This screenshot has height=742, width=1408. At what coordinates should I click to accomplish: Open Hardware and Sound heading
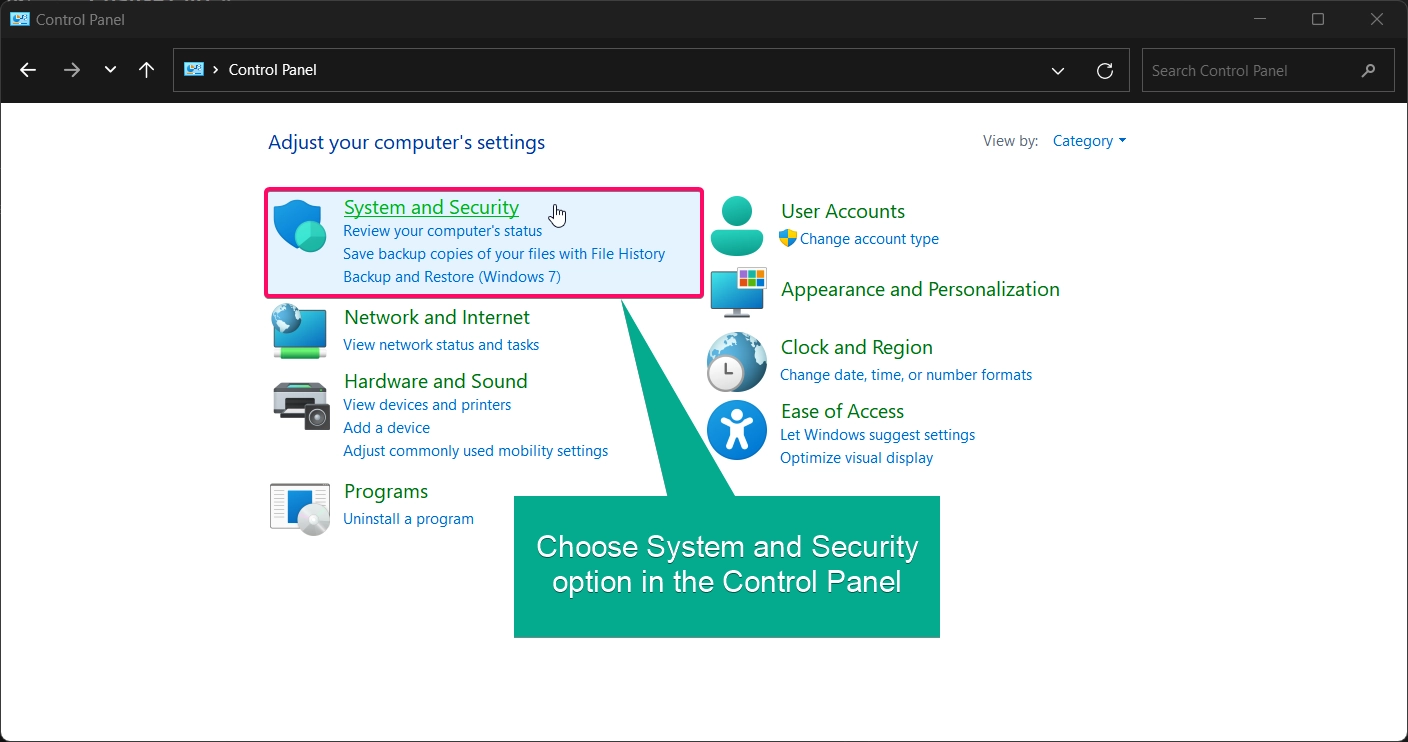click(436, 381)
